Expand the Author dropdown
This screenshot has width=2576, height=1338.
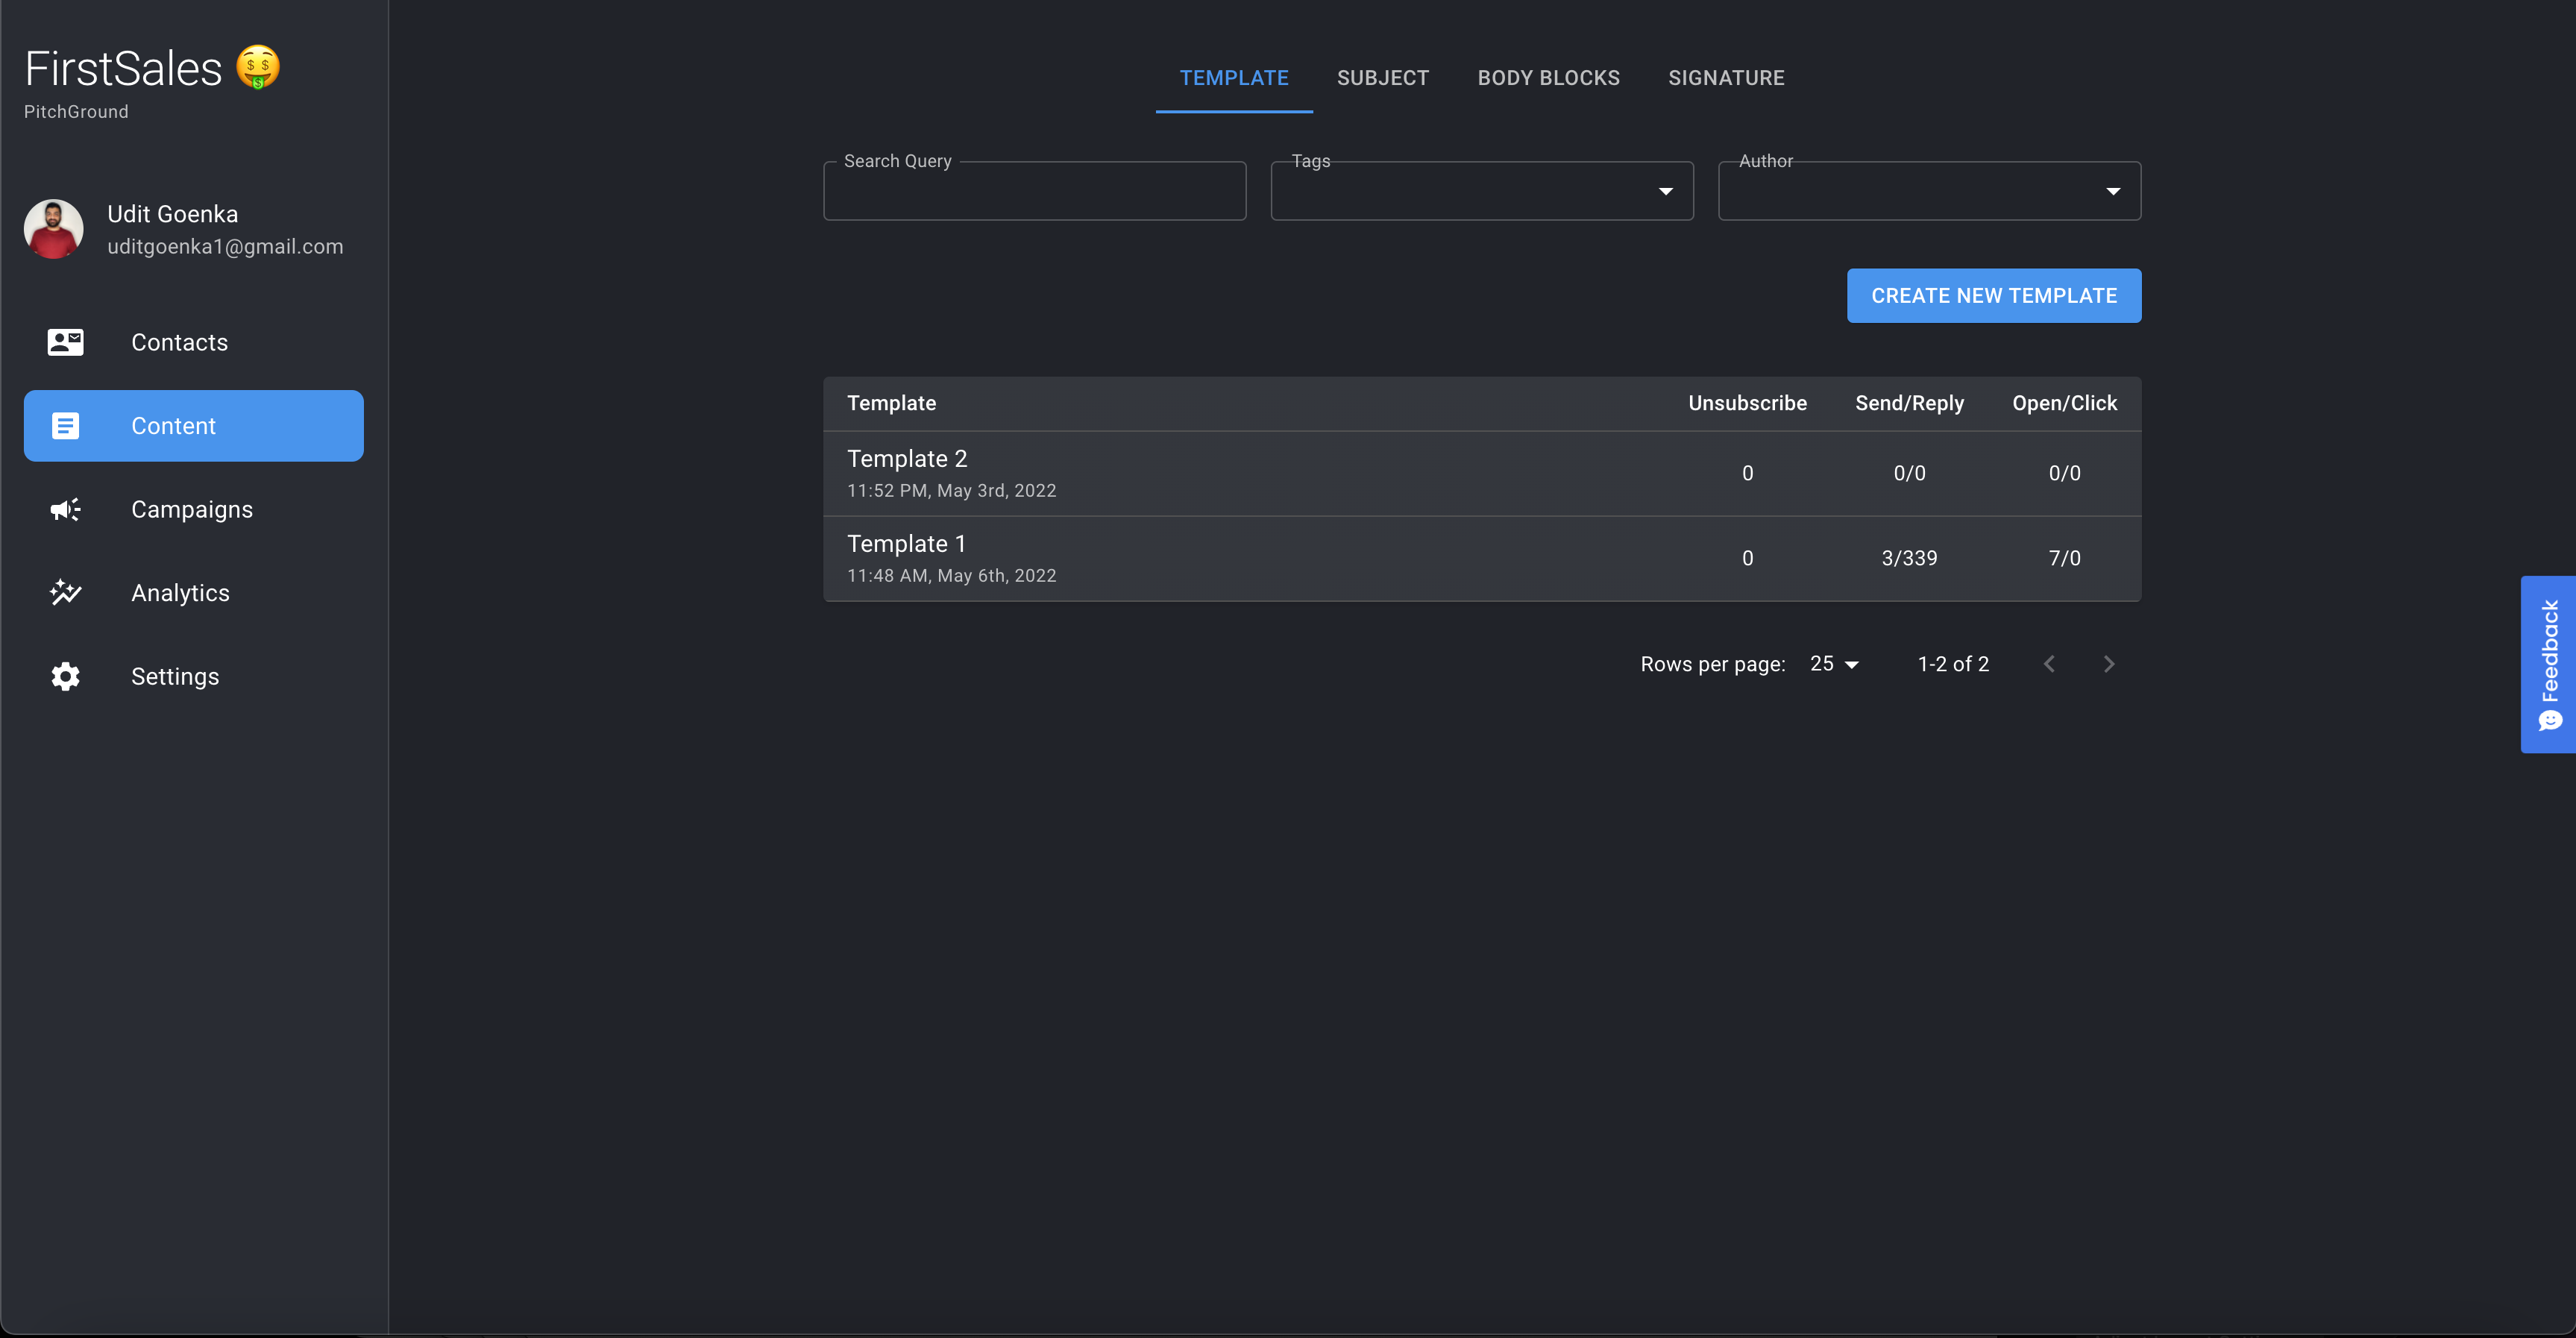click(2113, 190)
